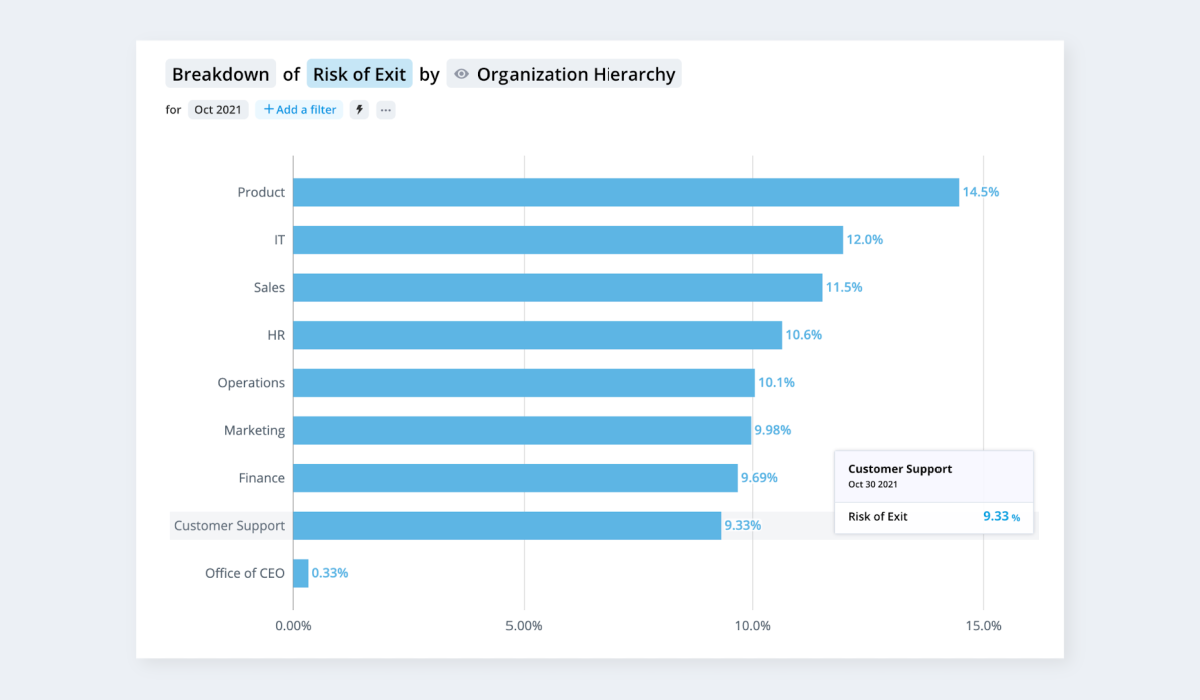The width and height of the screenshot is (1200, 700).
Task: Click the Customer Support axis label
Action: pyautogui.click(x=229, y=526)
